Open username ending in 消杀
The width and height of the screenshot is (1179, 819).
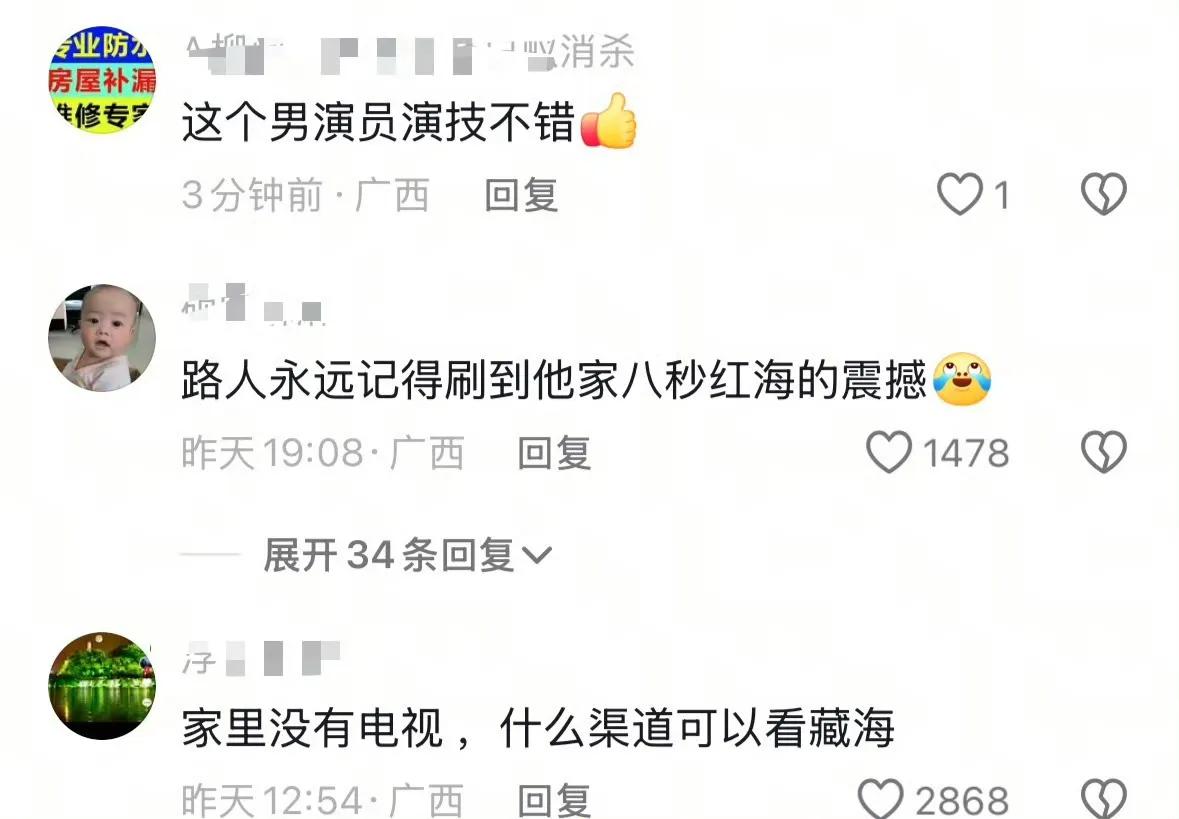[410, 53]
